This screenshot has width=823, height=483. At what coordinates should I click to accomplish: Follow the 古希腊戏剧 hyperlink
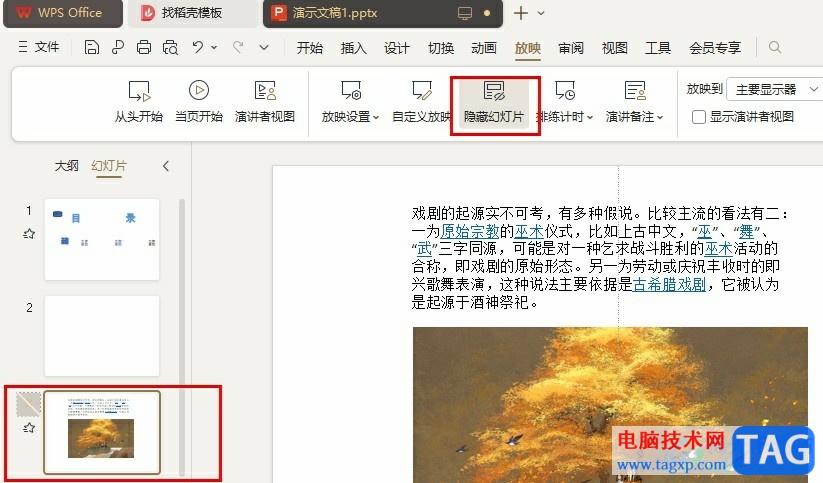pos(669,285)
